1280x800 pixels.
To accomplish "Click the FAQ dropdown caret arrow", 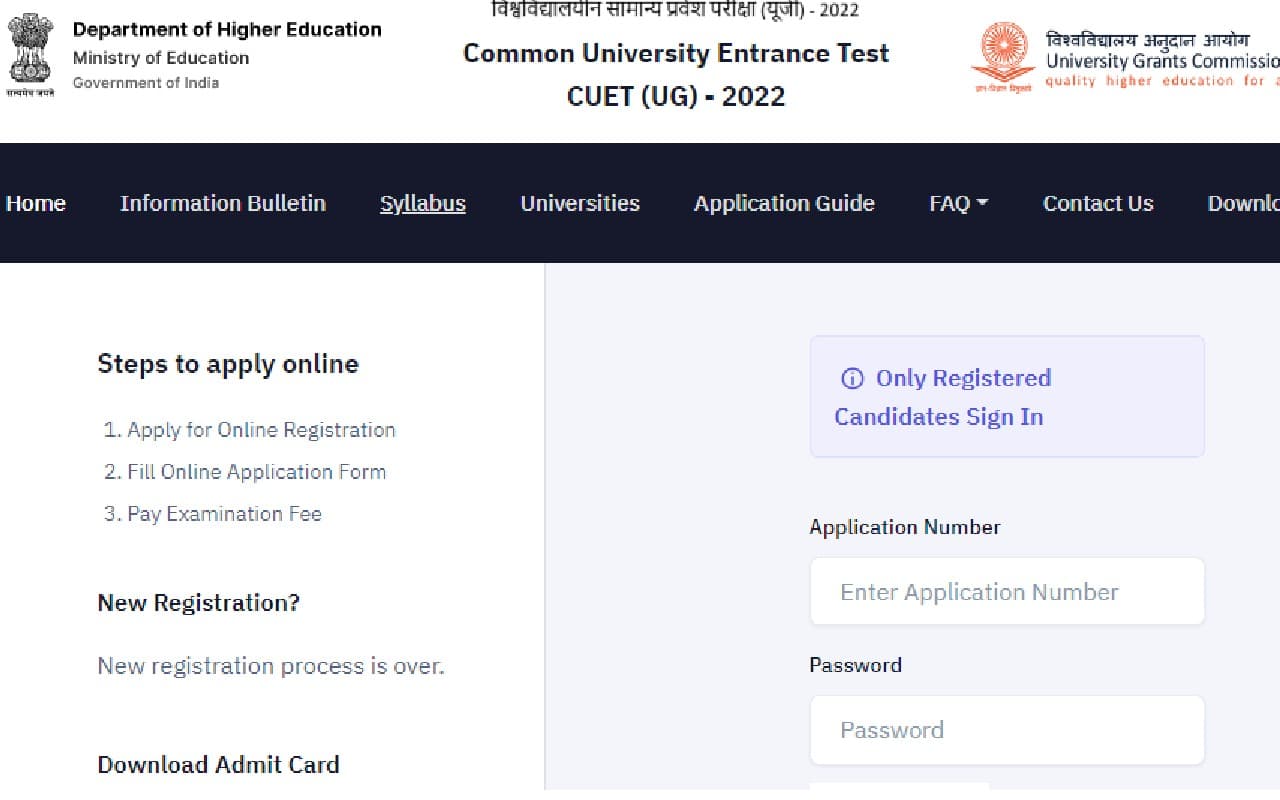I will coord(984,203).
